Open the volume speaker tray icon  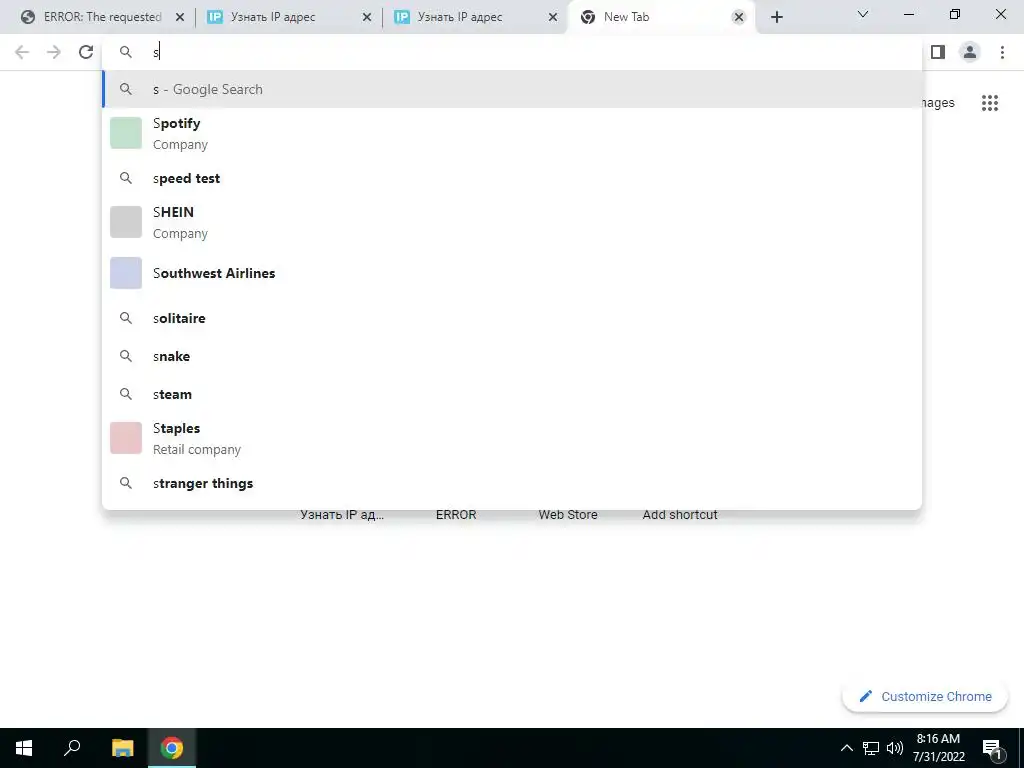pos(894,748)
